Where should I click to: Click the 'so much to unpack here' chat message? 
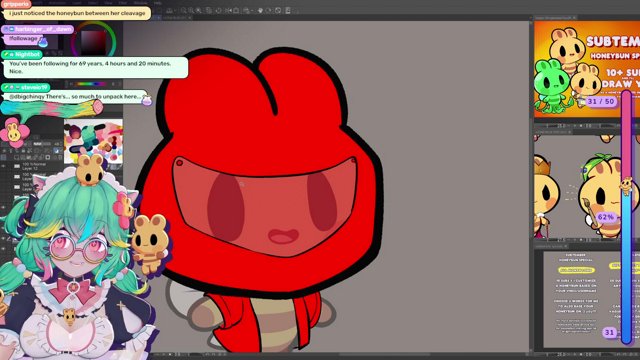point(75,97)
